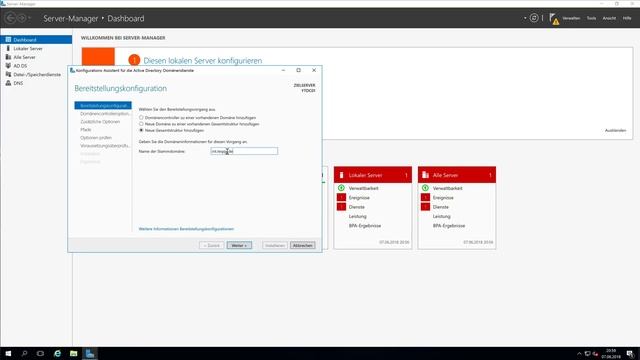
Task: Open the Verwalten menu
Action: click(x=571, y=18)
